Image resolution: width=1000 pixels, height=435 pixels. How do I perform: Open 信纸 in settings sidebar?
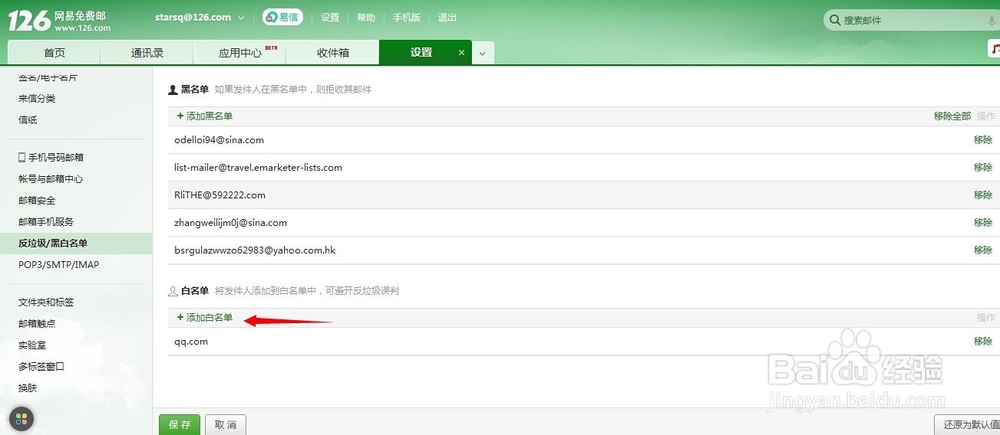click(x=27, y=120)
